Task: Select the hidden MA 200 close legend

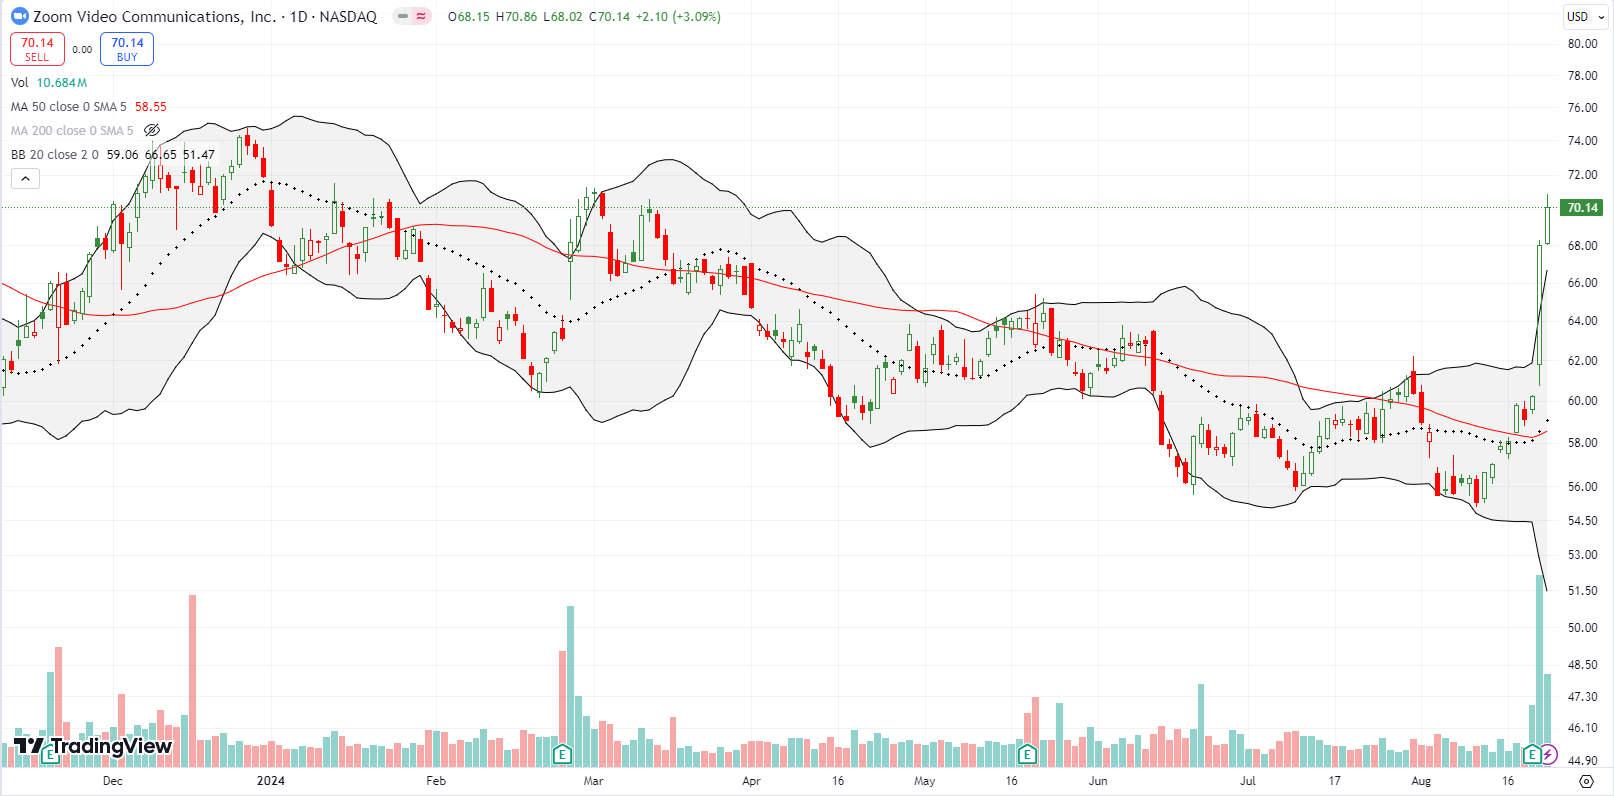Action: [x=72, y=131]
